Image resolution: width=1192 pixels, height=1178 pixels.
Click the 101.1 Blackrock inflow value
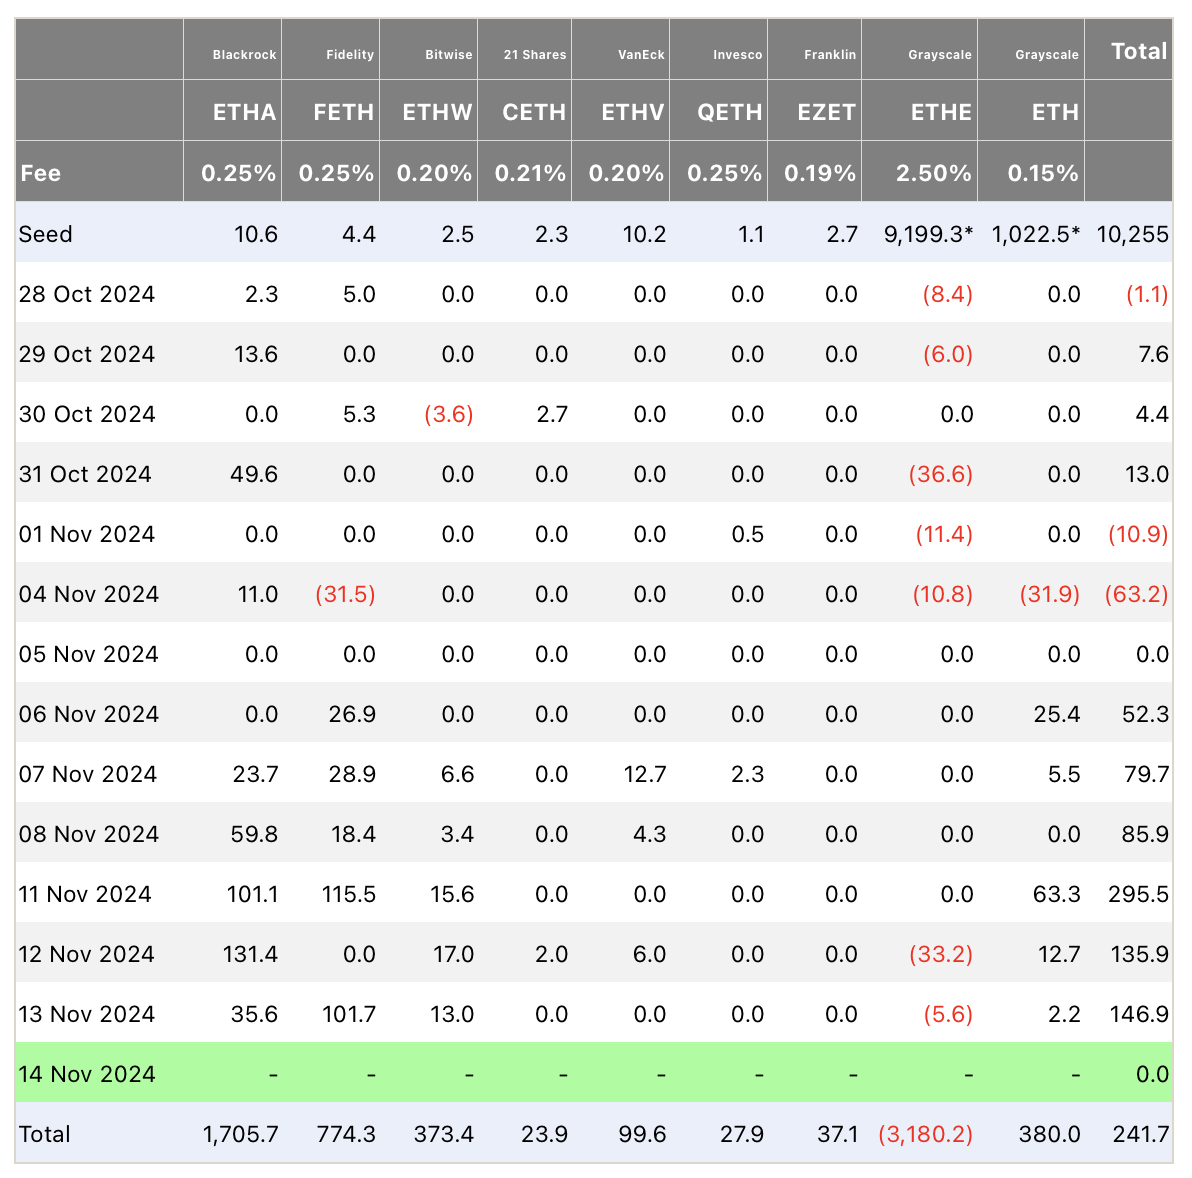point(252,895)
